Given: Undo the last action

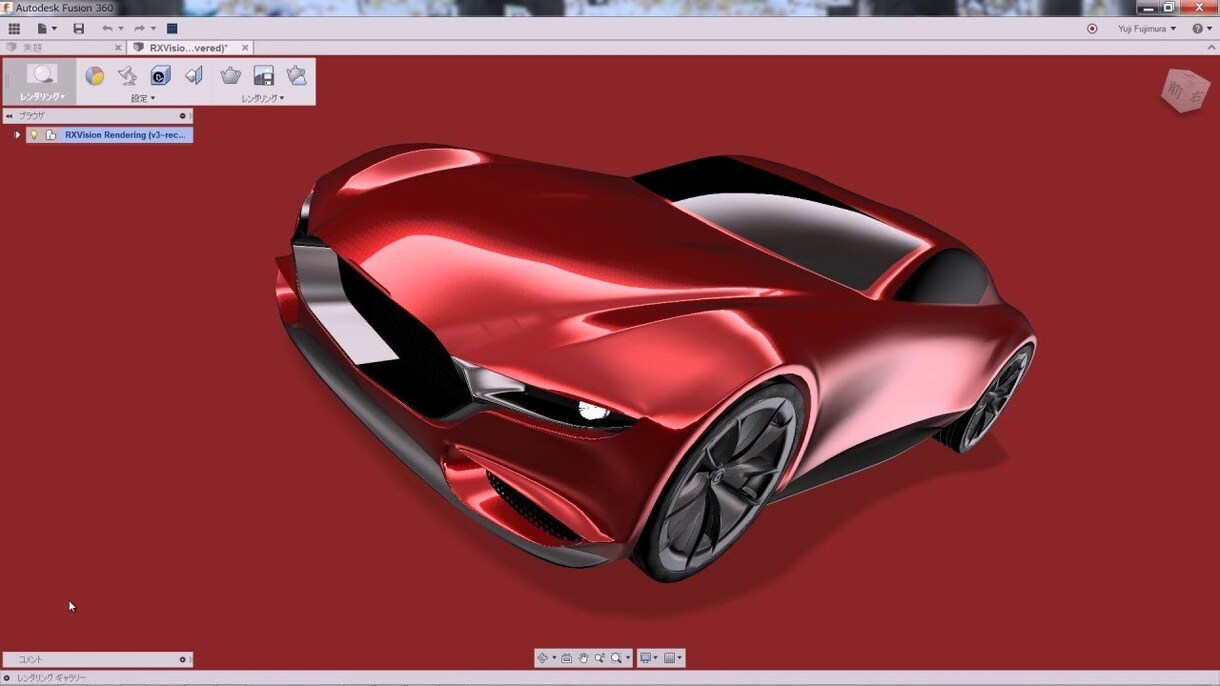Looking at the screenshot, I should (107, 29).
